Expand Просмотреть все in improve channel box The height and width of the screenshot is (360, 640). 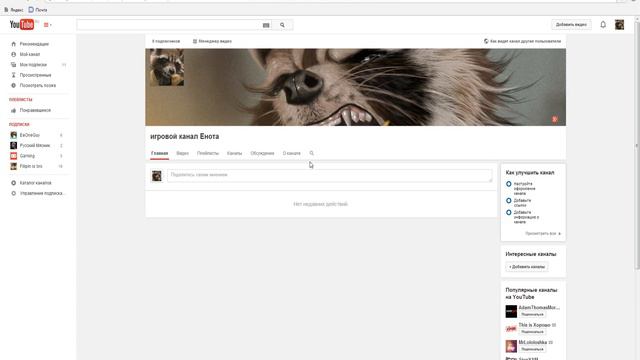click(543, 233)
